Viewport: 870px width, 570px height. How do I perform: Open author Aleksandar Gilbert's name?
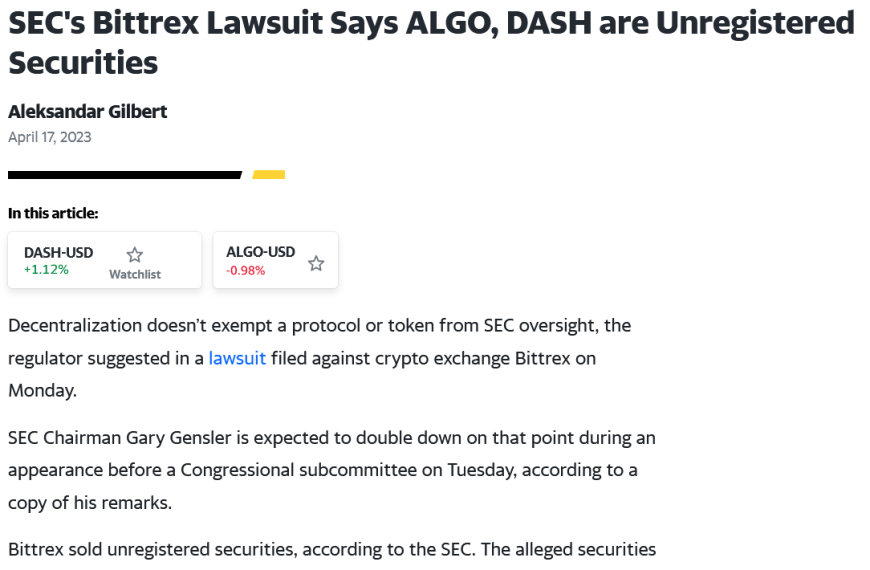pos(87,112)
